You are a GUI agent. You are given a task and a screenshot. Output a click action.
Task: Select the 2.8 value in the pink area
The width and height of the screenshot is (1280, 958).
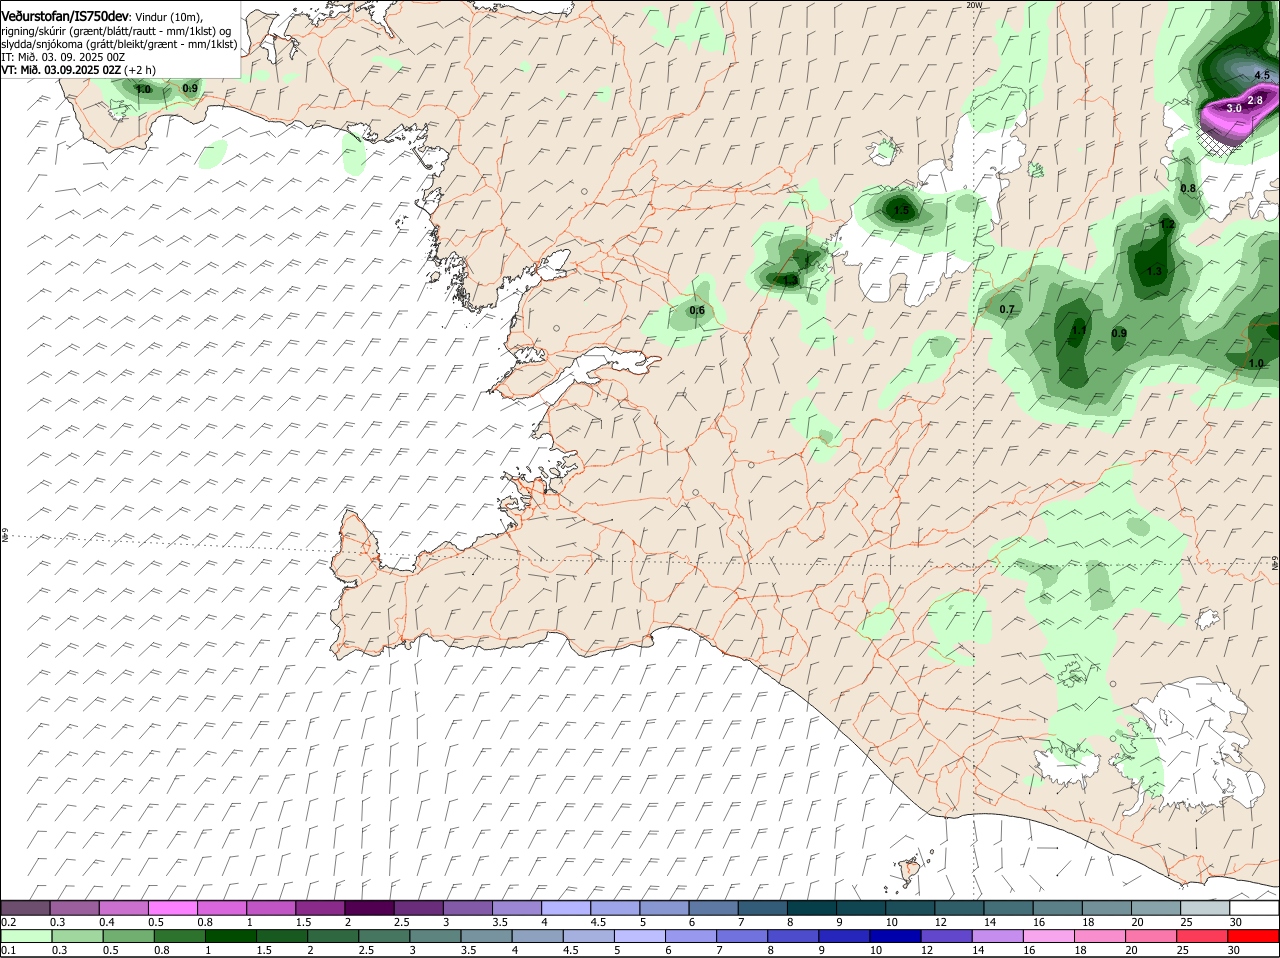pos(1256,100)
